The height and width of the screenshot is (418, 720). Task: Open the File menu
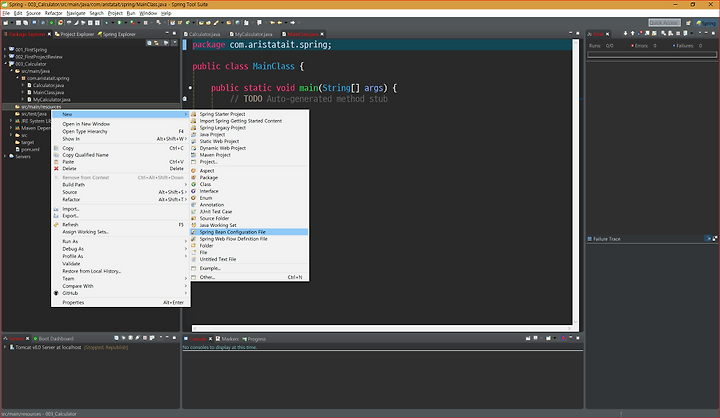pos(6,13)
